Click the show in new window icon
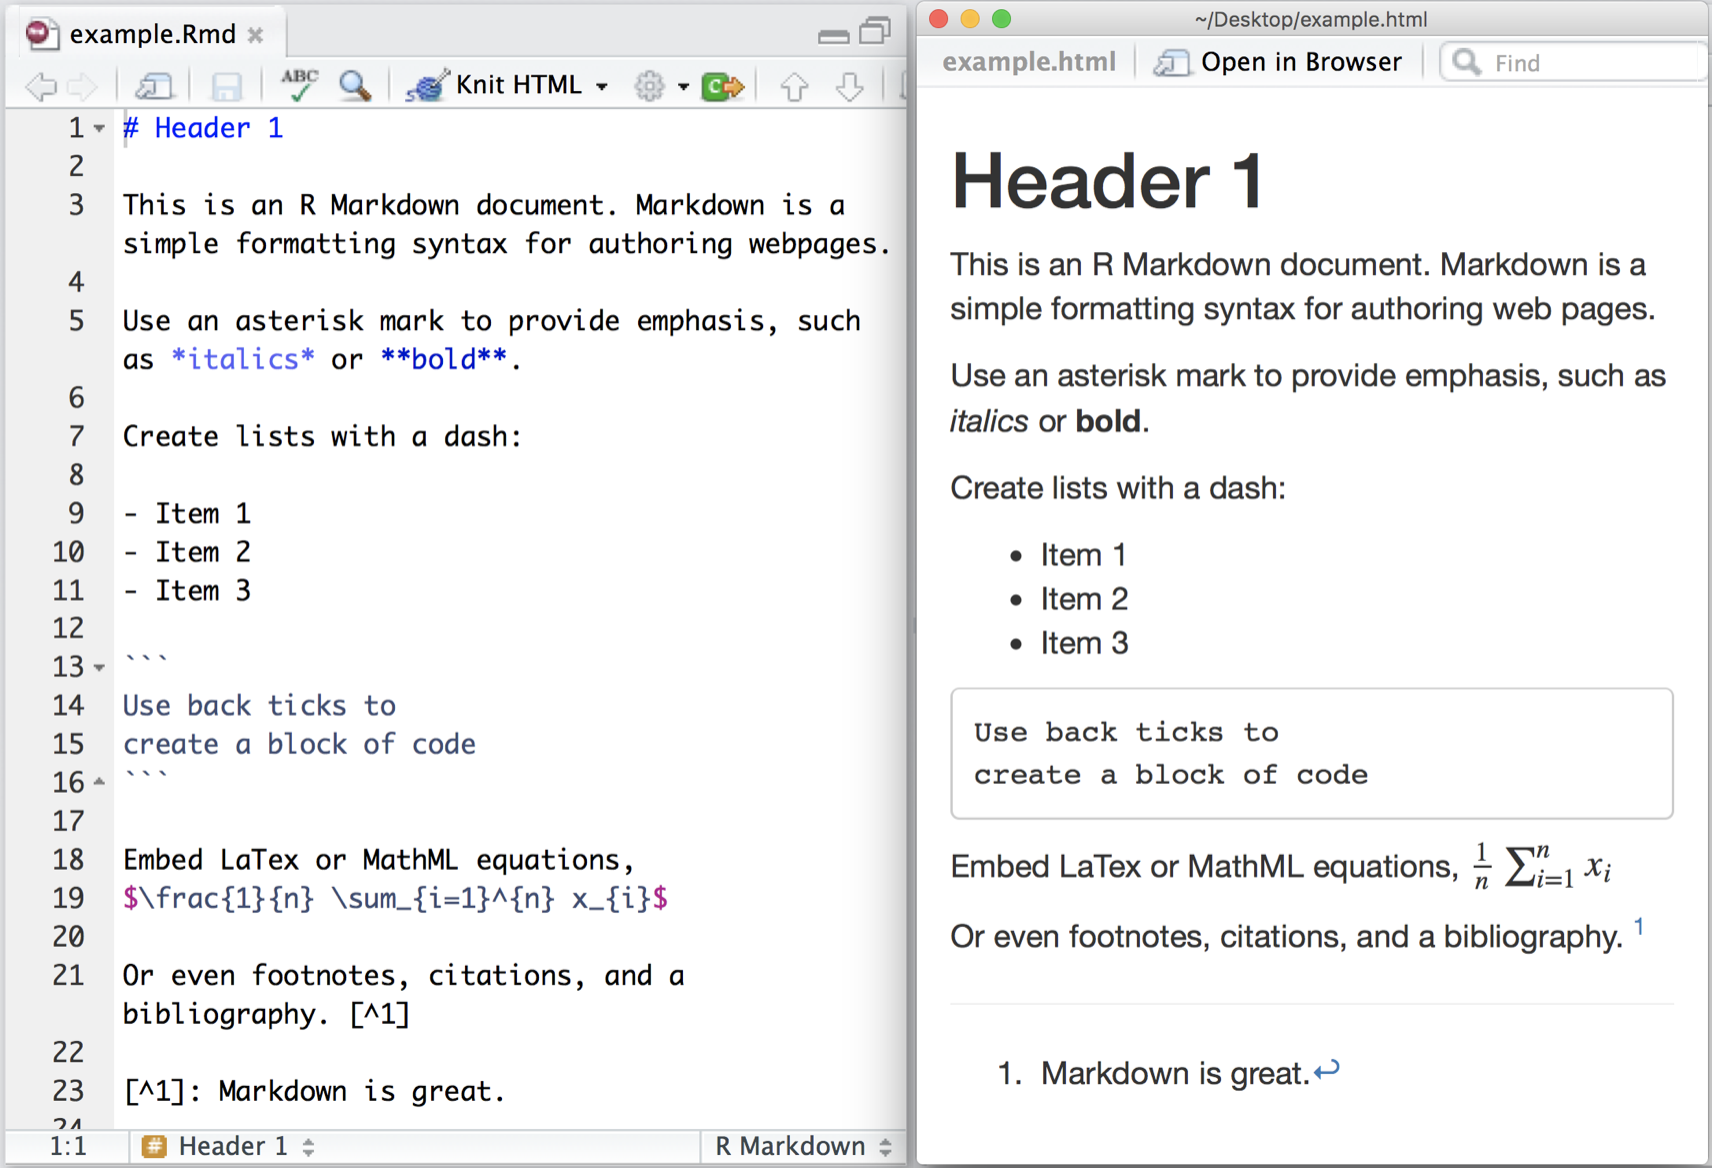 coord(154,87)
